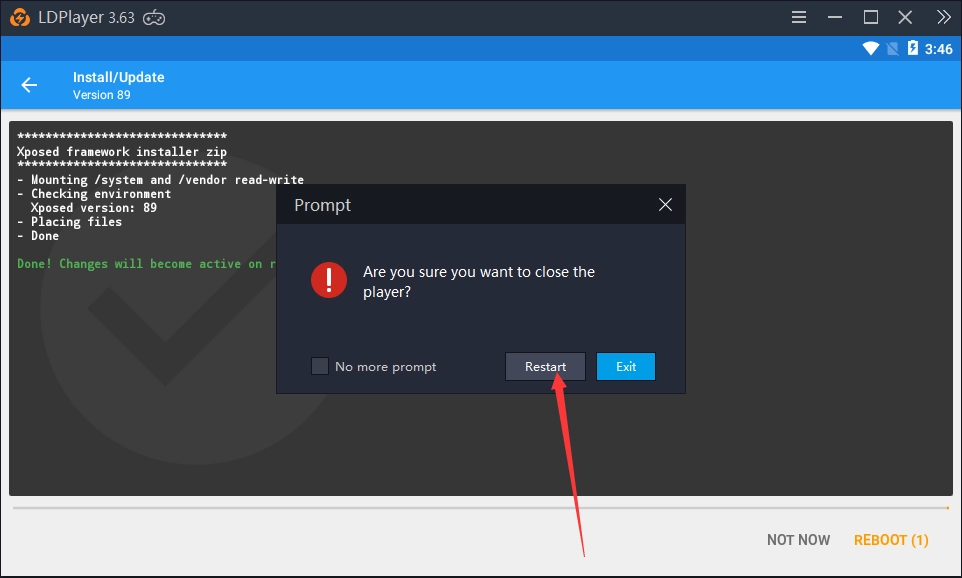Tap REBOOT (1)
The image size is (962, 578).
890,539
